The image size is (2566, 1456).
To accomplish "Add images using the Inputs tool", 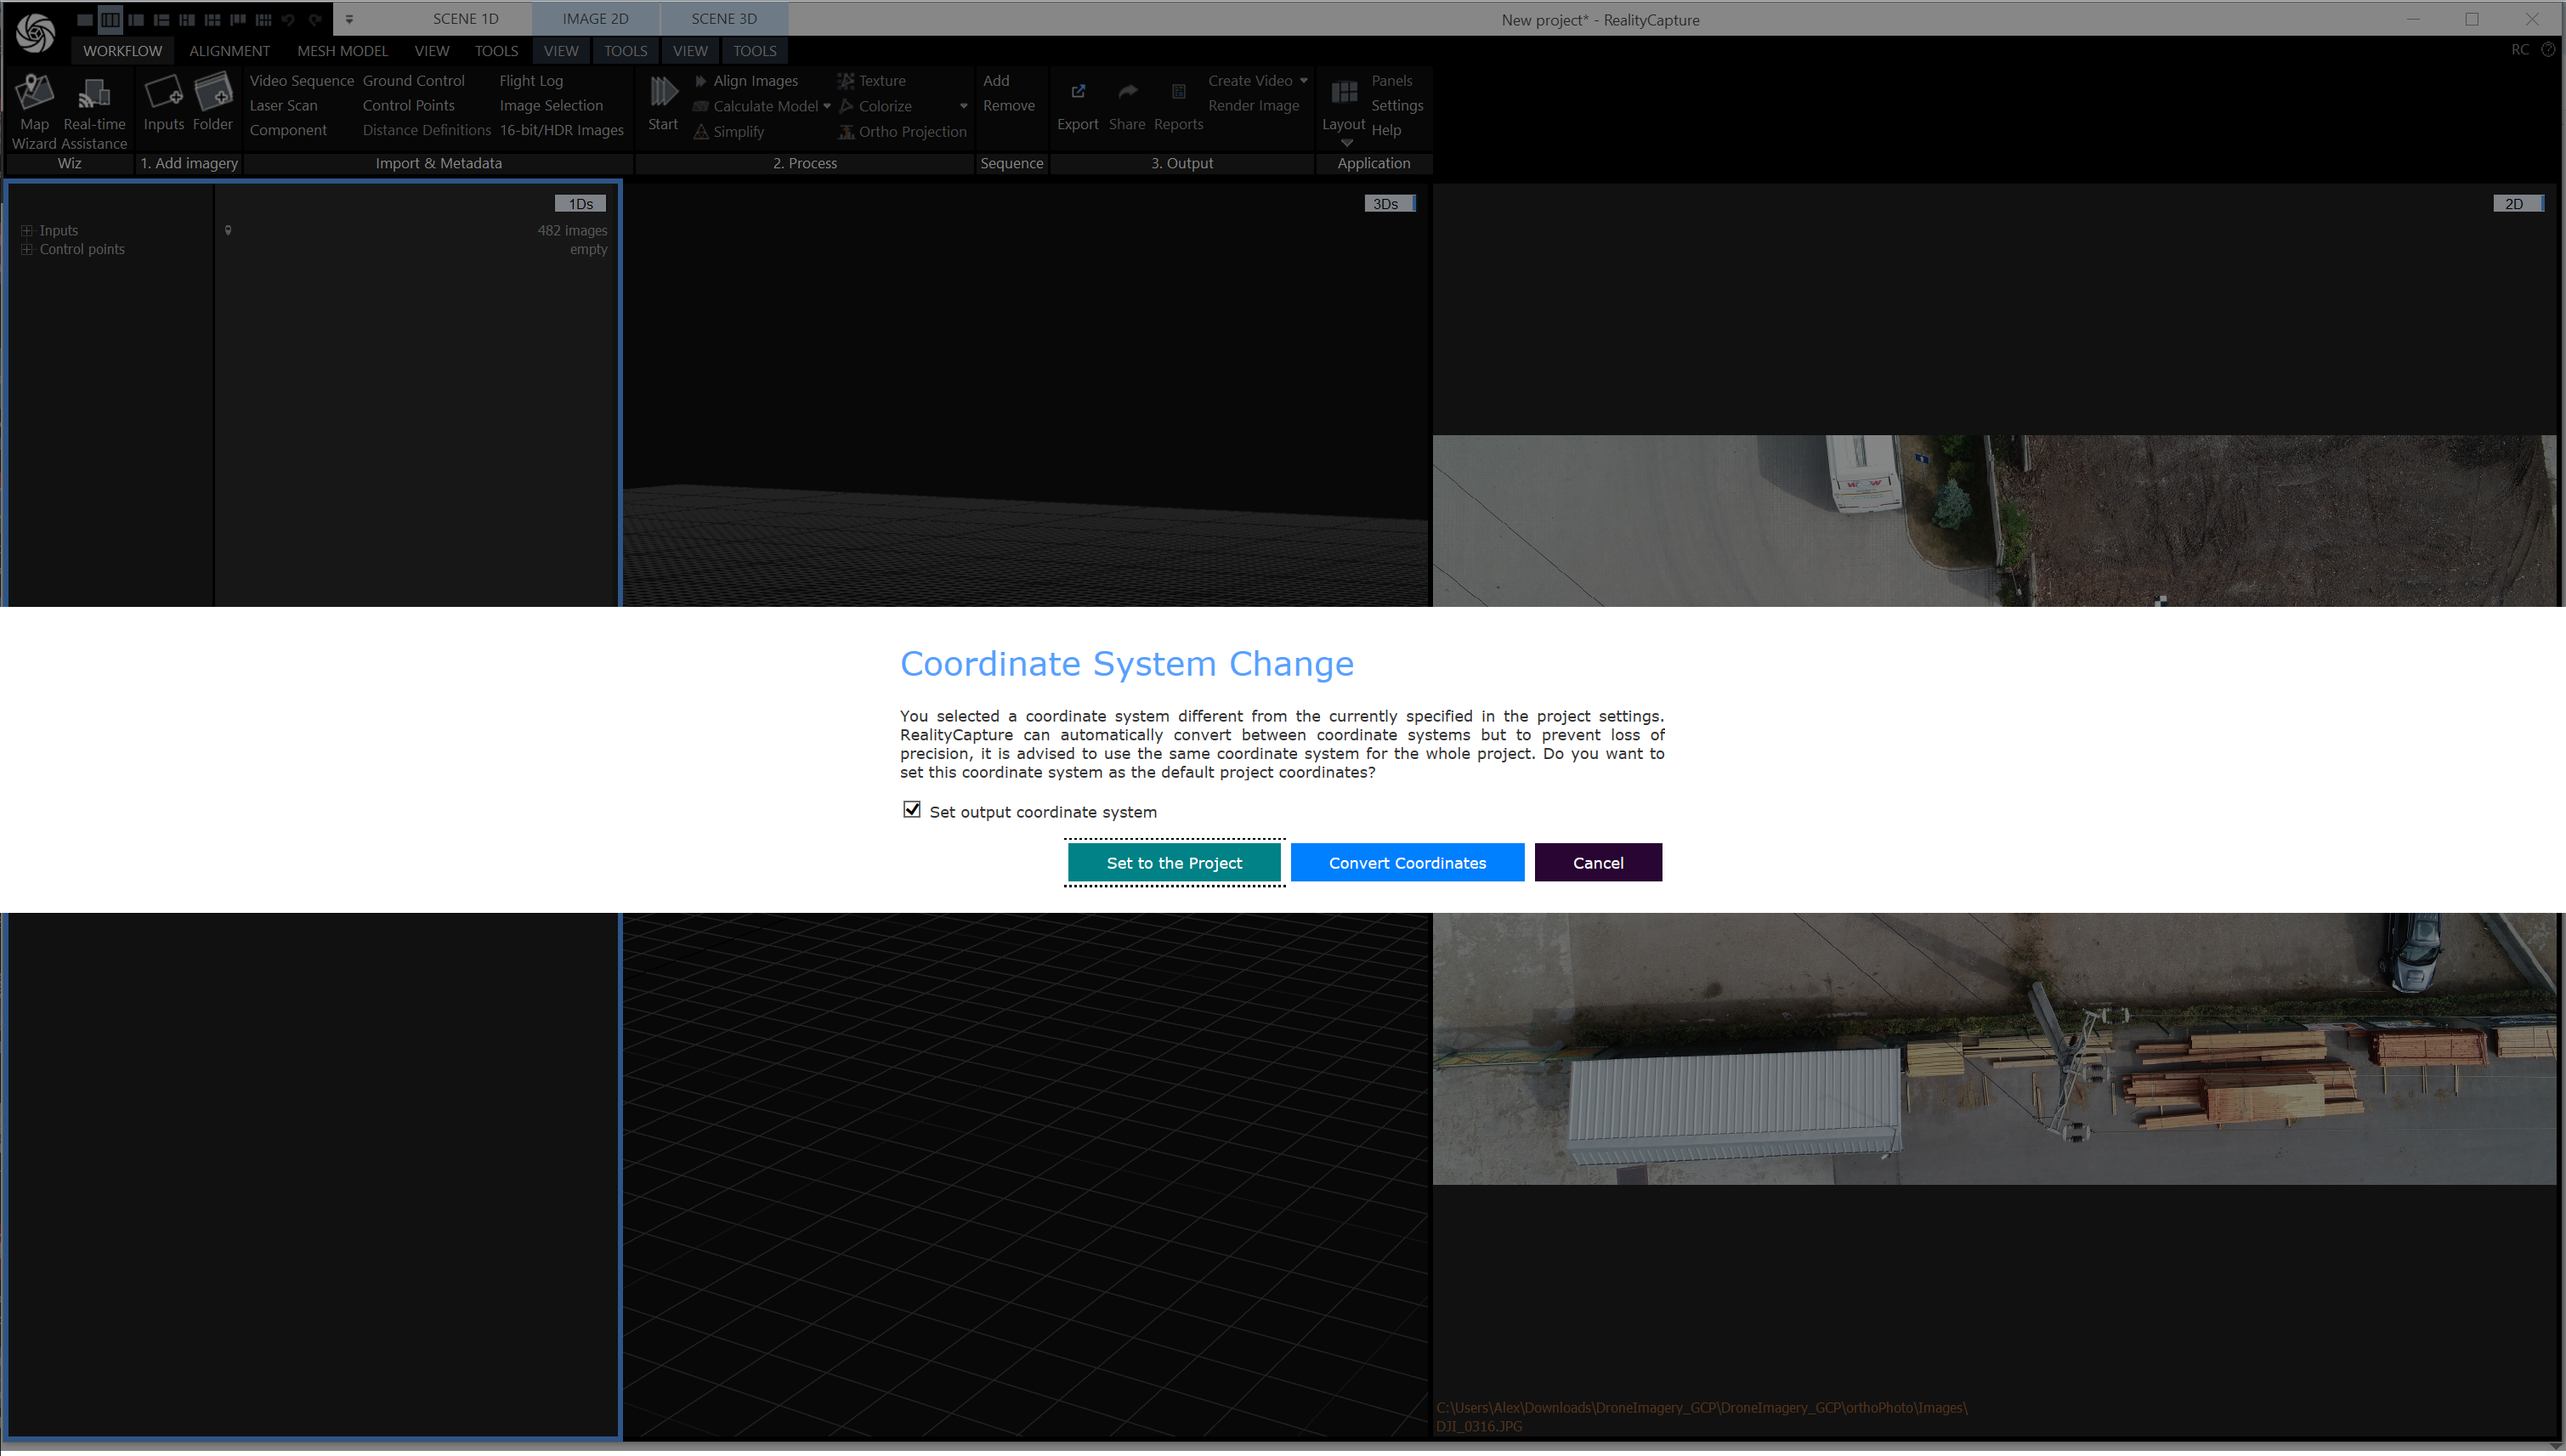I will click(x=163, y=105).
